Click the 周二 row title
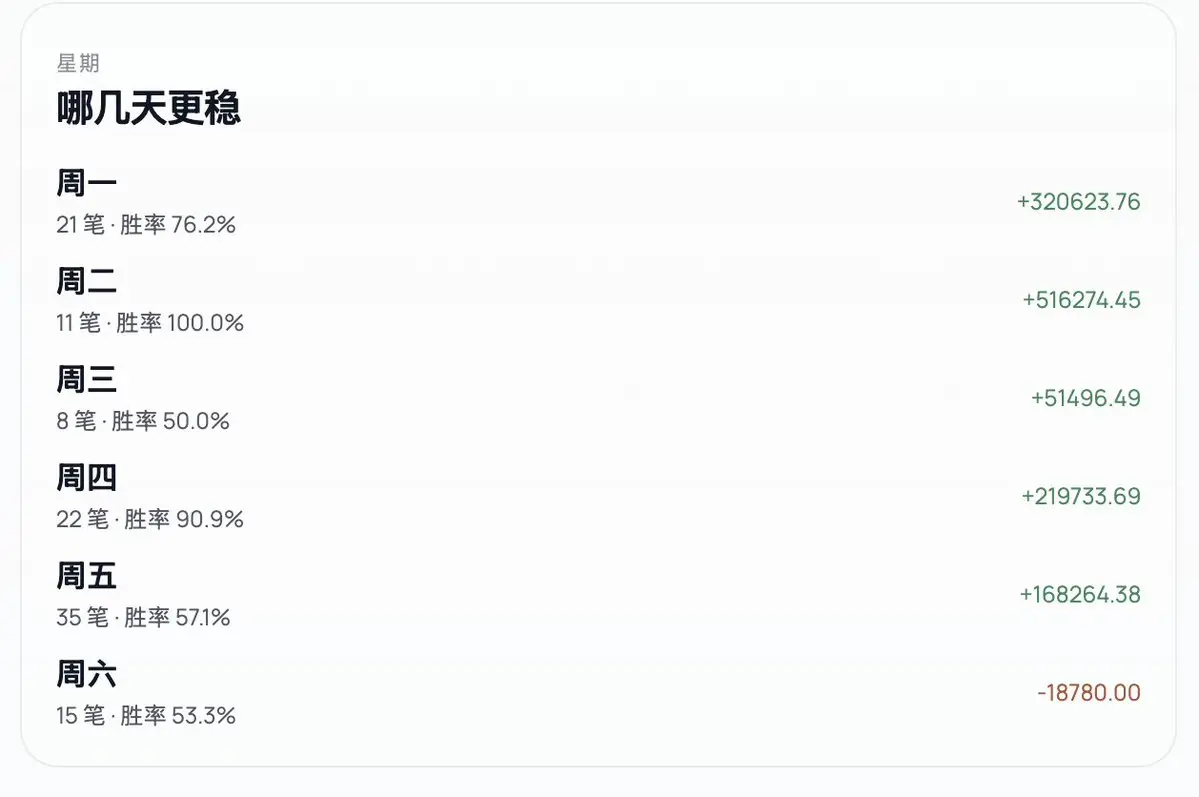Image resolution: width=1199 pixels, height=797 pixels. click(x=86, y=282)
